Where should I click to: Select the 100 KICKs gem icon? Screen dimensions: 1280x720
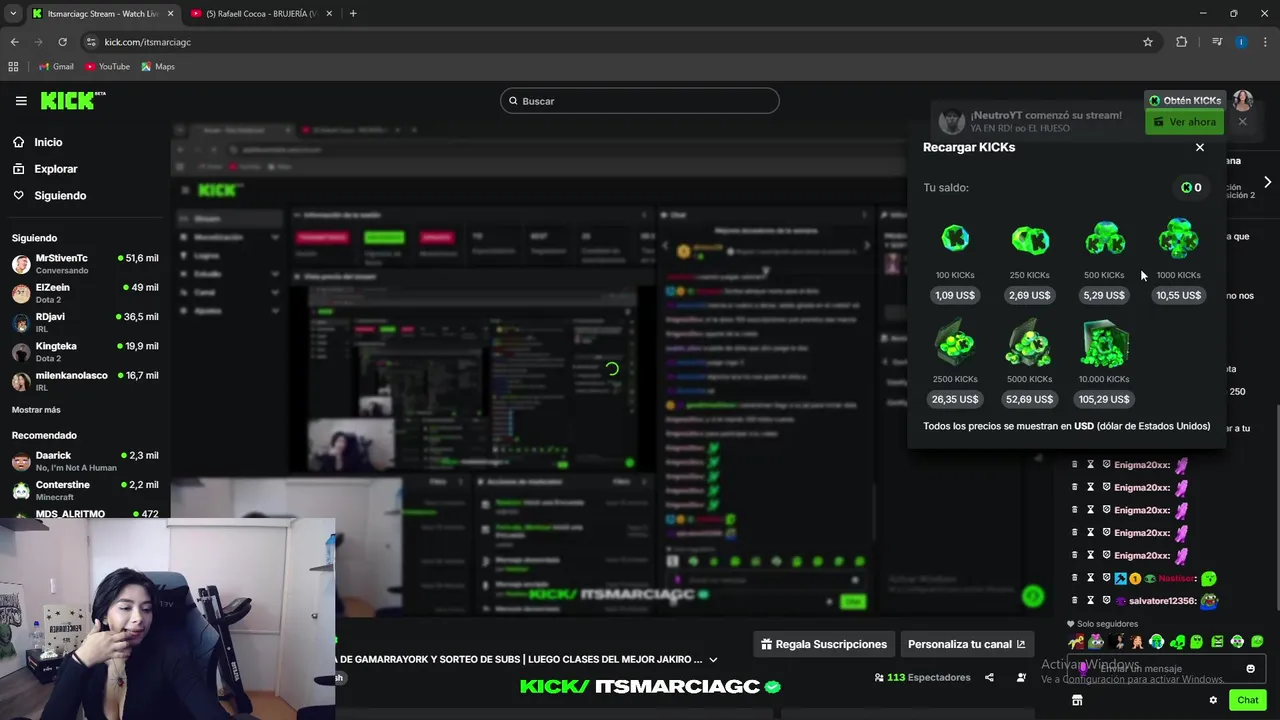pos(955,239)
